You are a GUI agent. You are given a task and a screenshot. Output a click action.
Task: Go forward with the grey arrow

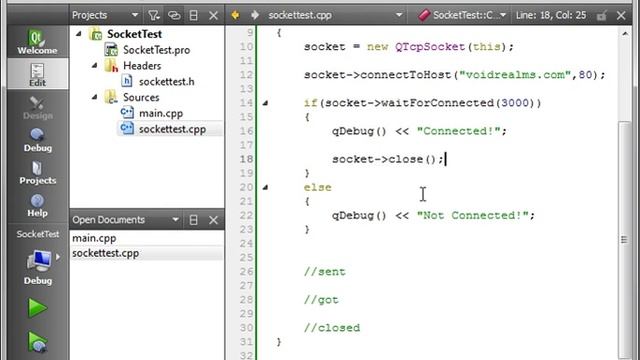pyautogui.click(x=255, y=15)
